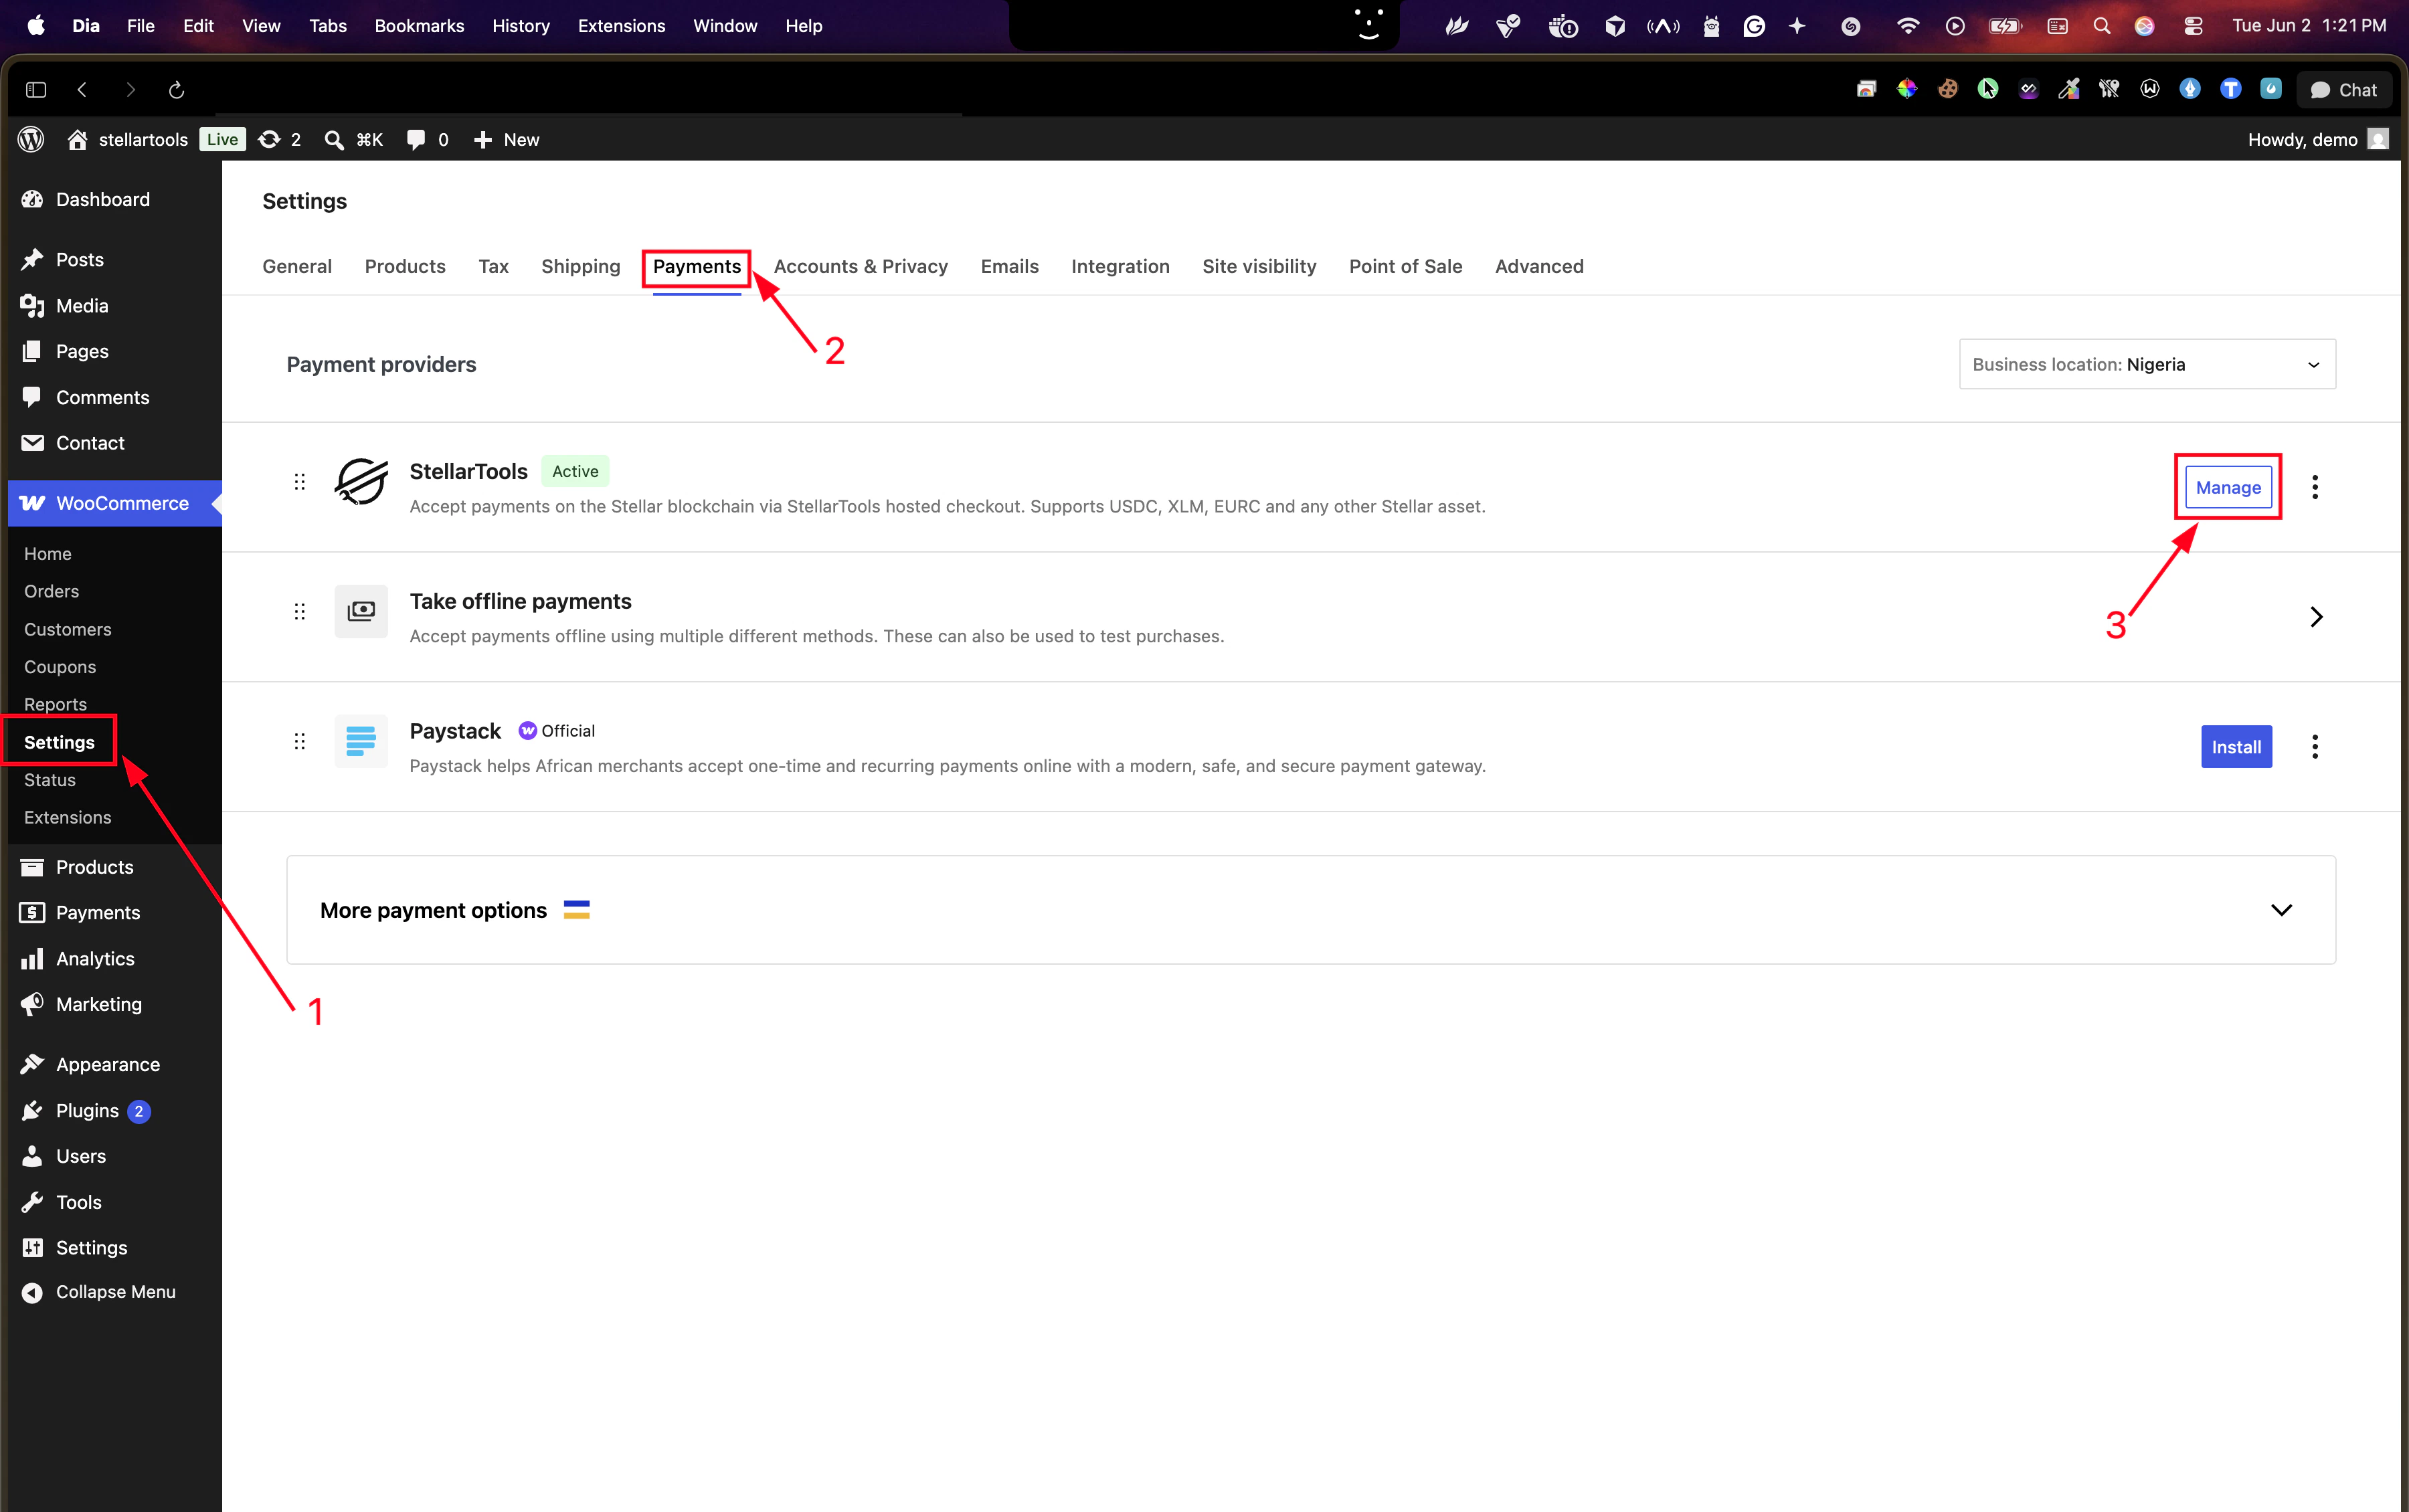Open comments bubble in admin bar
This screenshot has width=2409, height=1512.
[428, 139]
